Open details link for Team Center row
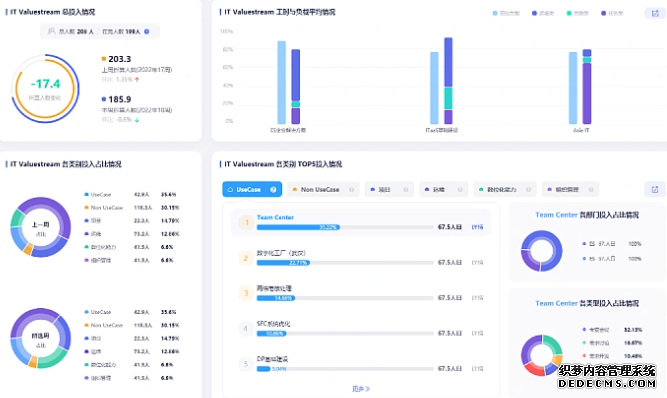Viewport: 667px width, 398px height. [x=477, y=227]
